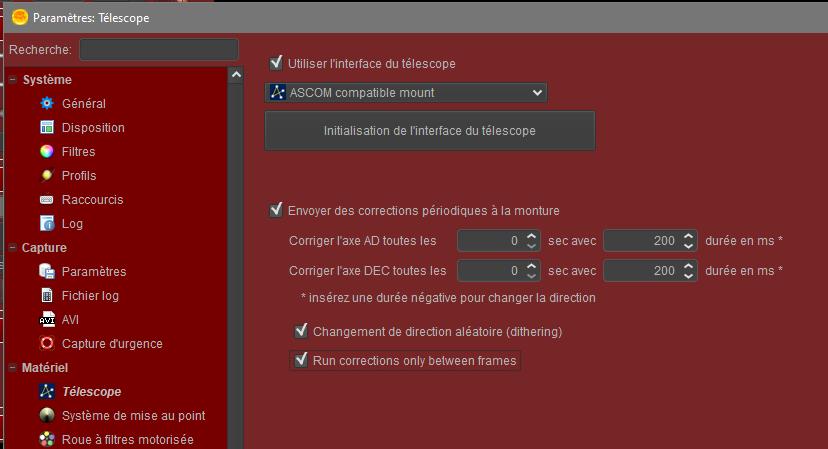Click the Disposition layout icon
The height and width of the screenshot is (449, 828).
pos(47,127)
